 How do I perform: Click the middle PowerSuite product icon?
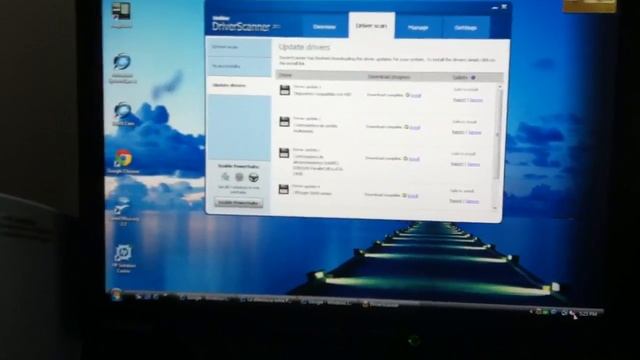pos(239,177)
